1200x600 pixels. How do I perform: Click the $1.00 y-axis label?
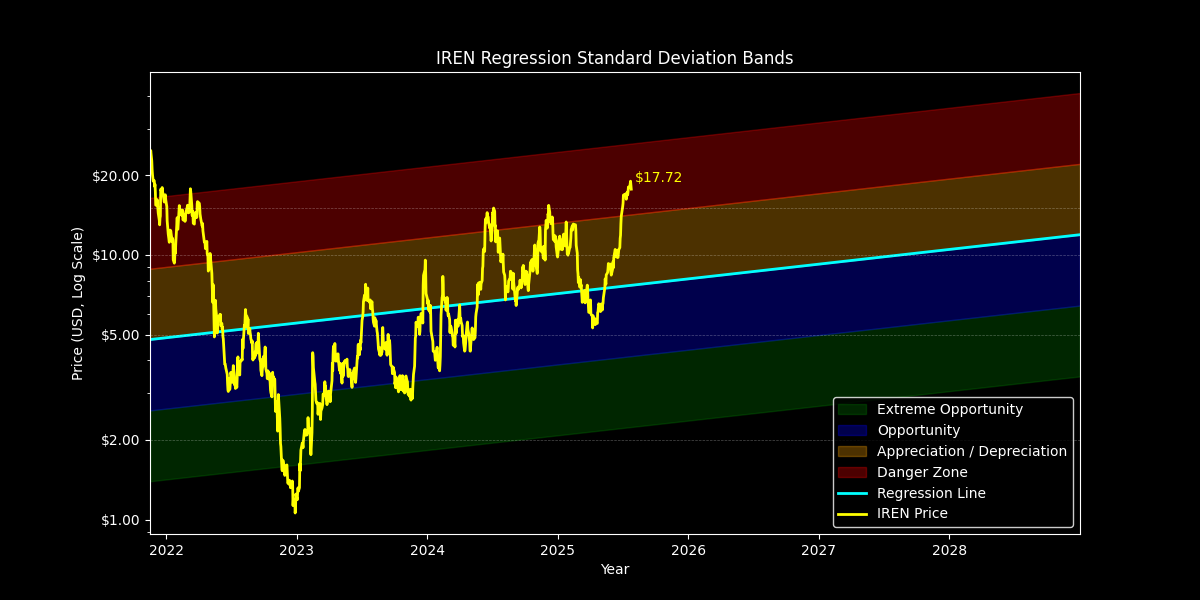[x=119, y=520]
